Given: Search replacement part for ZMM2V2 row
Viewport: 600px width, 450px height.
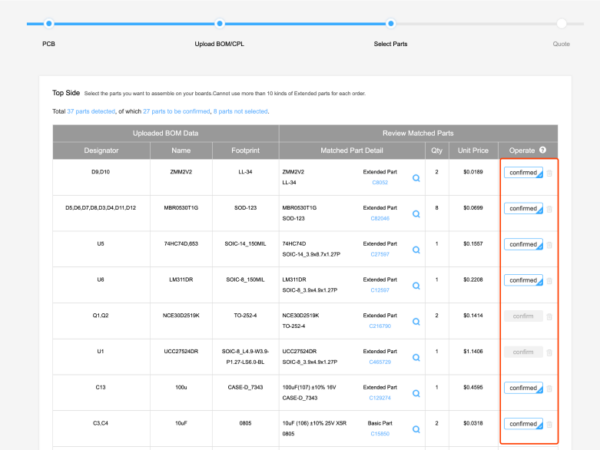Looking at the screenshot, I should pos(416,178).
